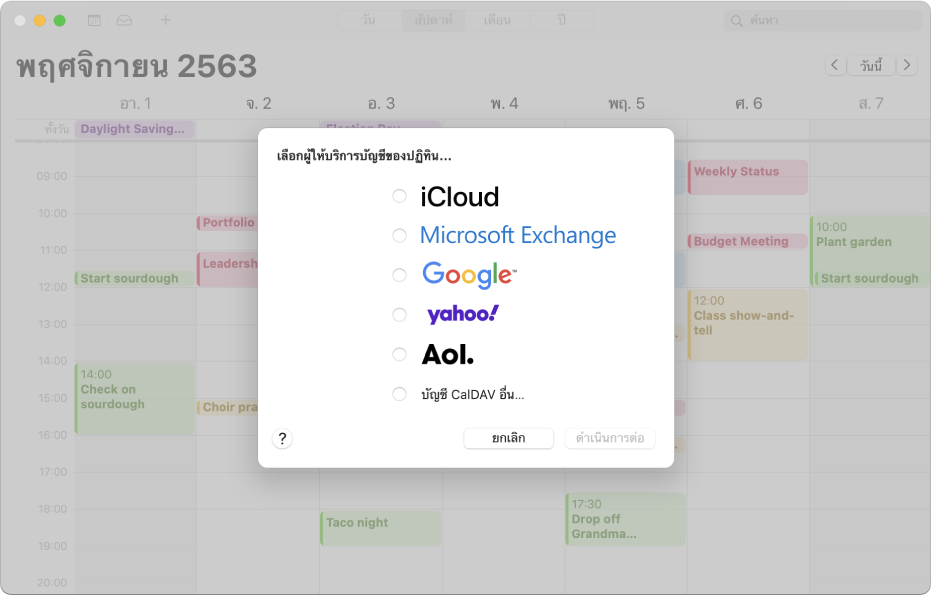Image resolution: width=931 pixels, height=596 pixels.
Task: Open the help question mark button
Action: point(282,439)
